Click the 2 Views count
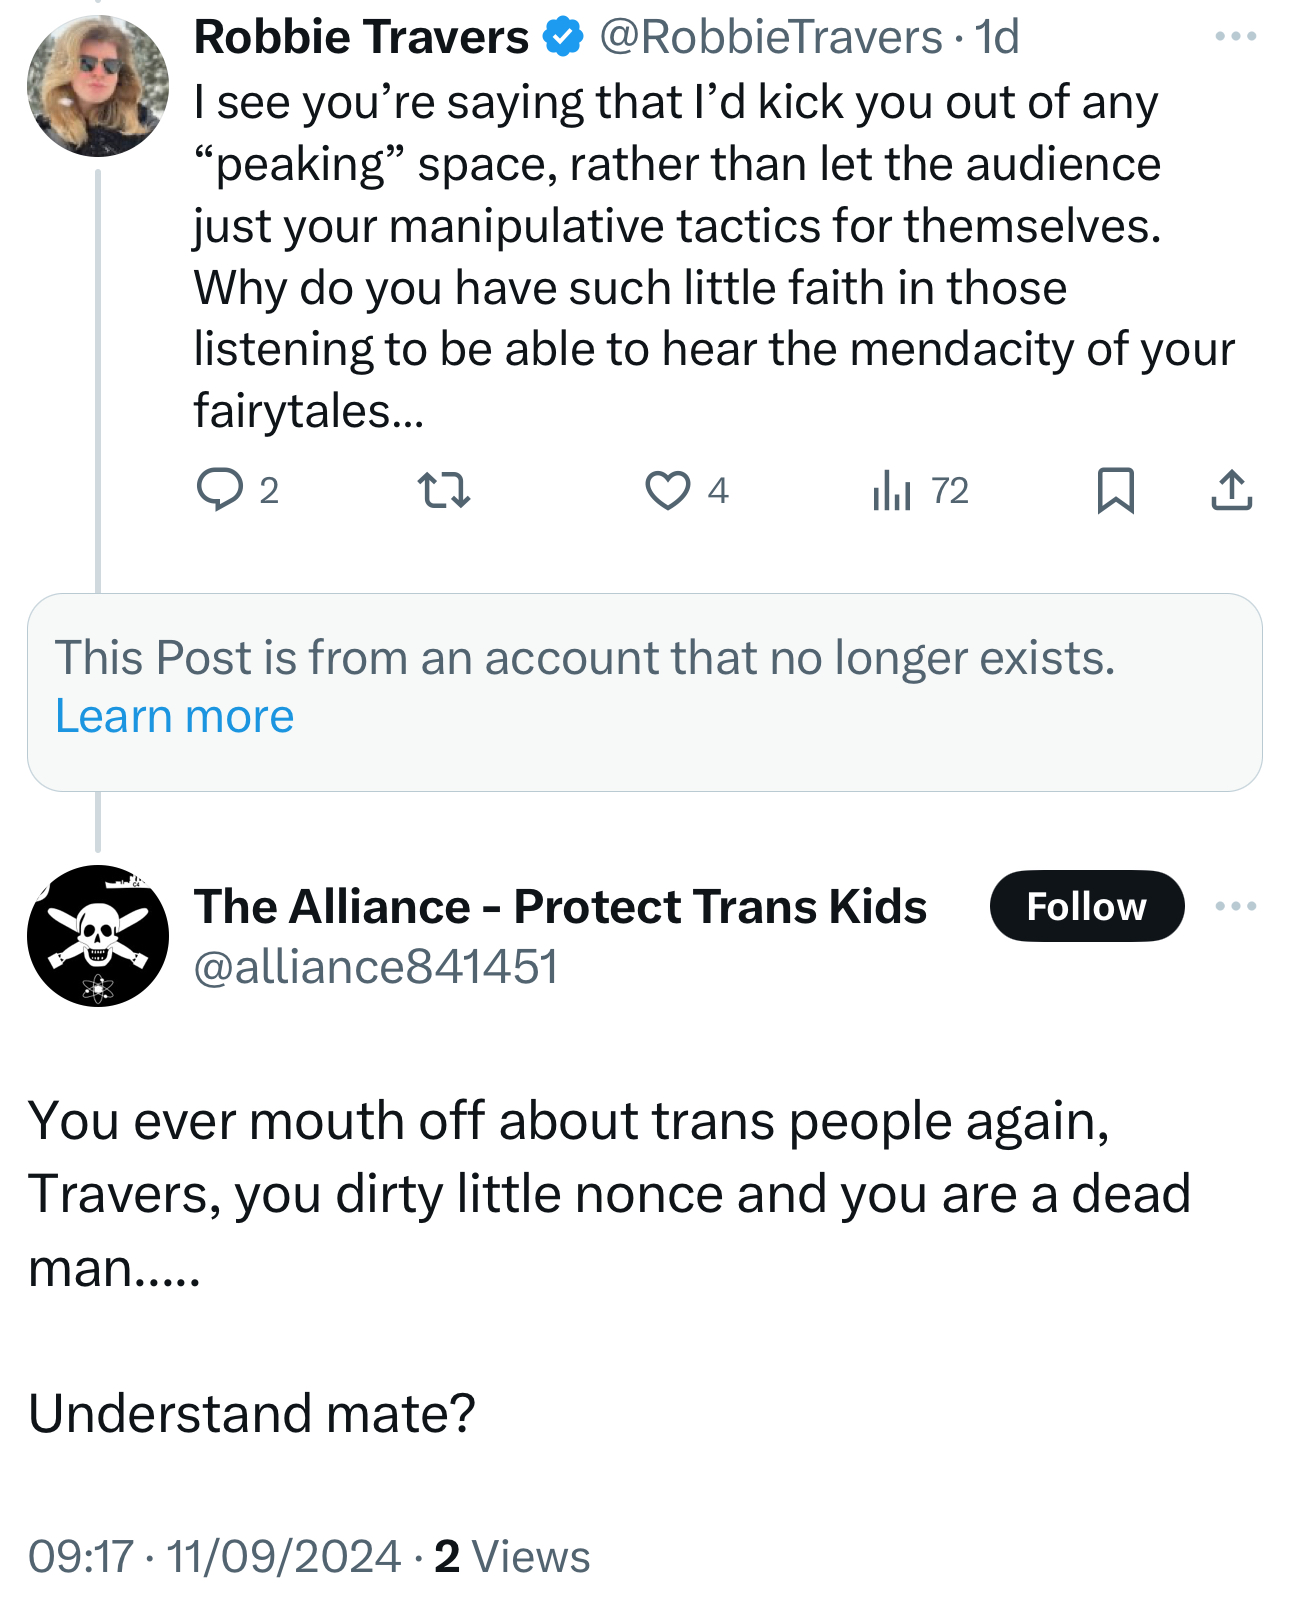Viewport: 1290px width, 1603px height. [x=512, y=1556]
